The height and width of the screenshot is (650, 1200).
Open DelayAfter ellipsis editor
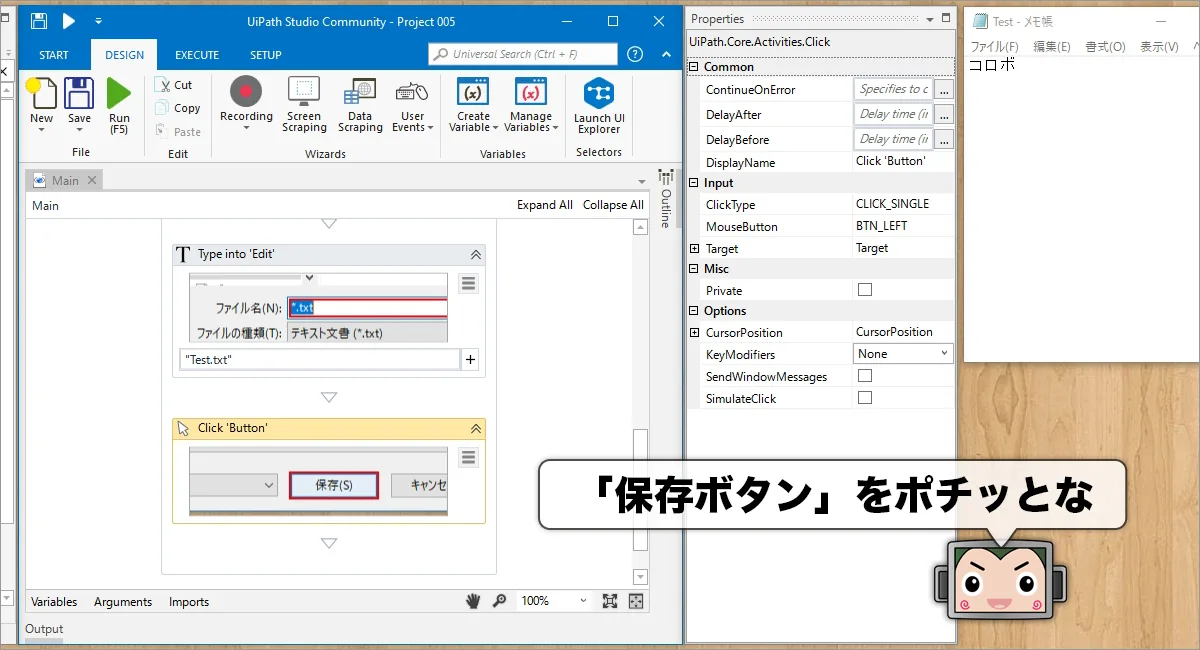pos(944,114)
